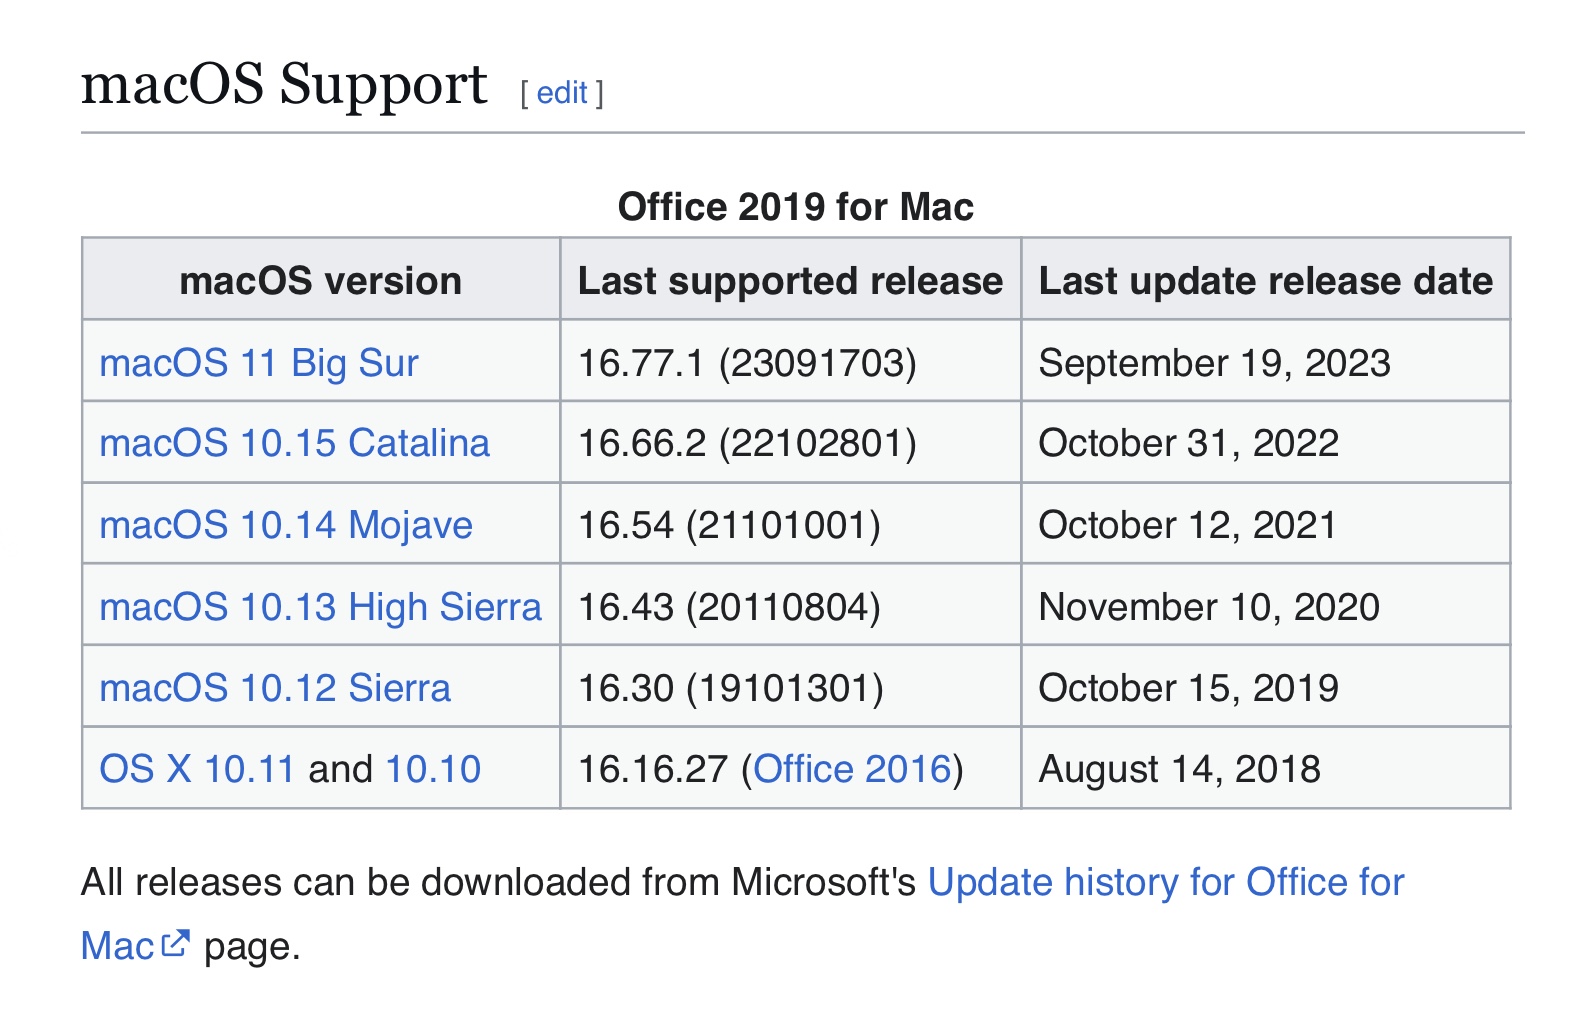Image resolution: width=1582 pixels, height=1027 pixels.
Task: Click the macOS Support section heading
Action: [x=284, y=84]
